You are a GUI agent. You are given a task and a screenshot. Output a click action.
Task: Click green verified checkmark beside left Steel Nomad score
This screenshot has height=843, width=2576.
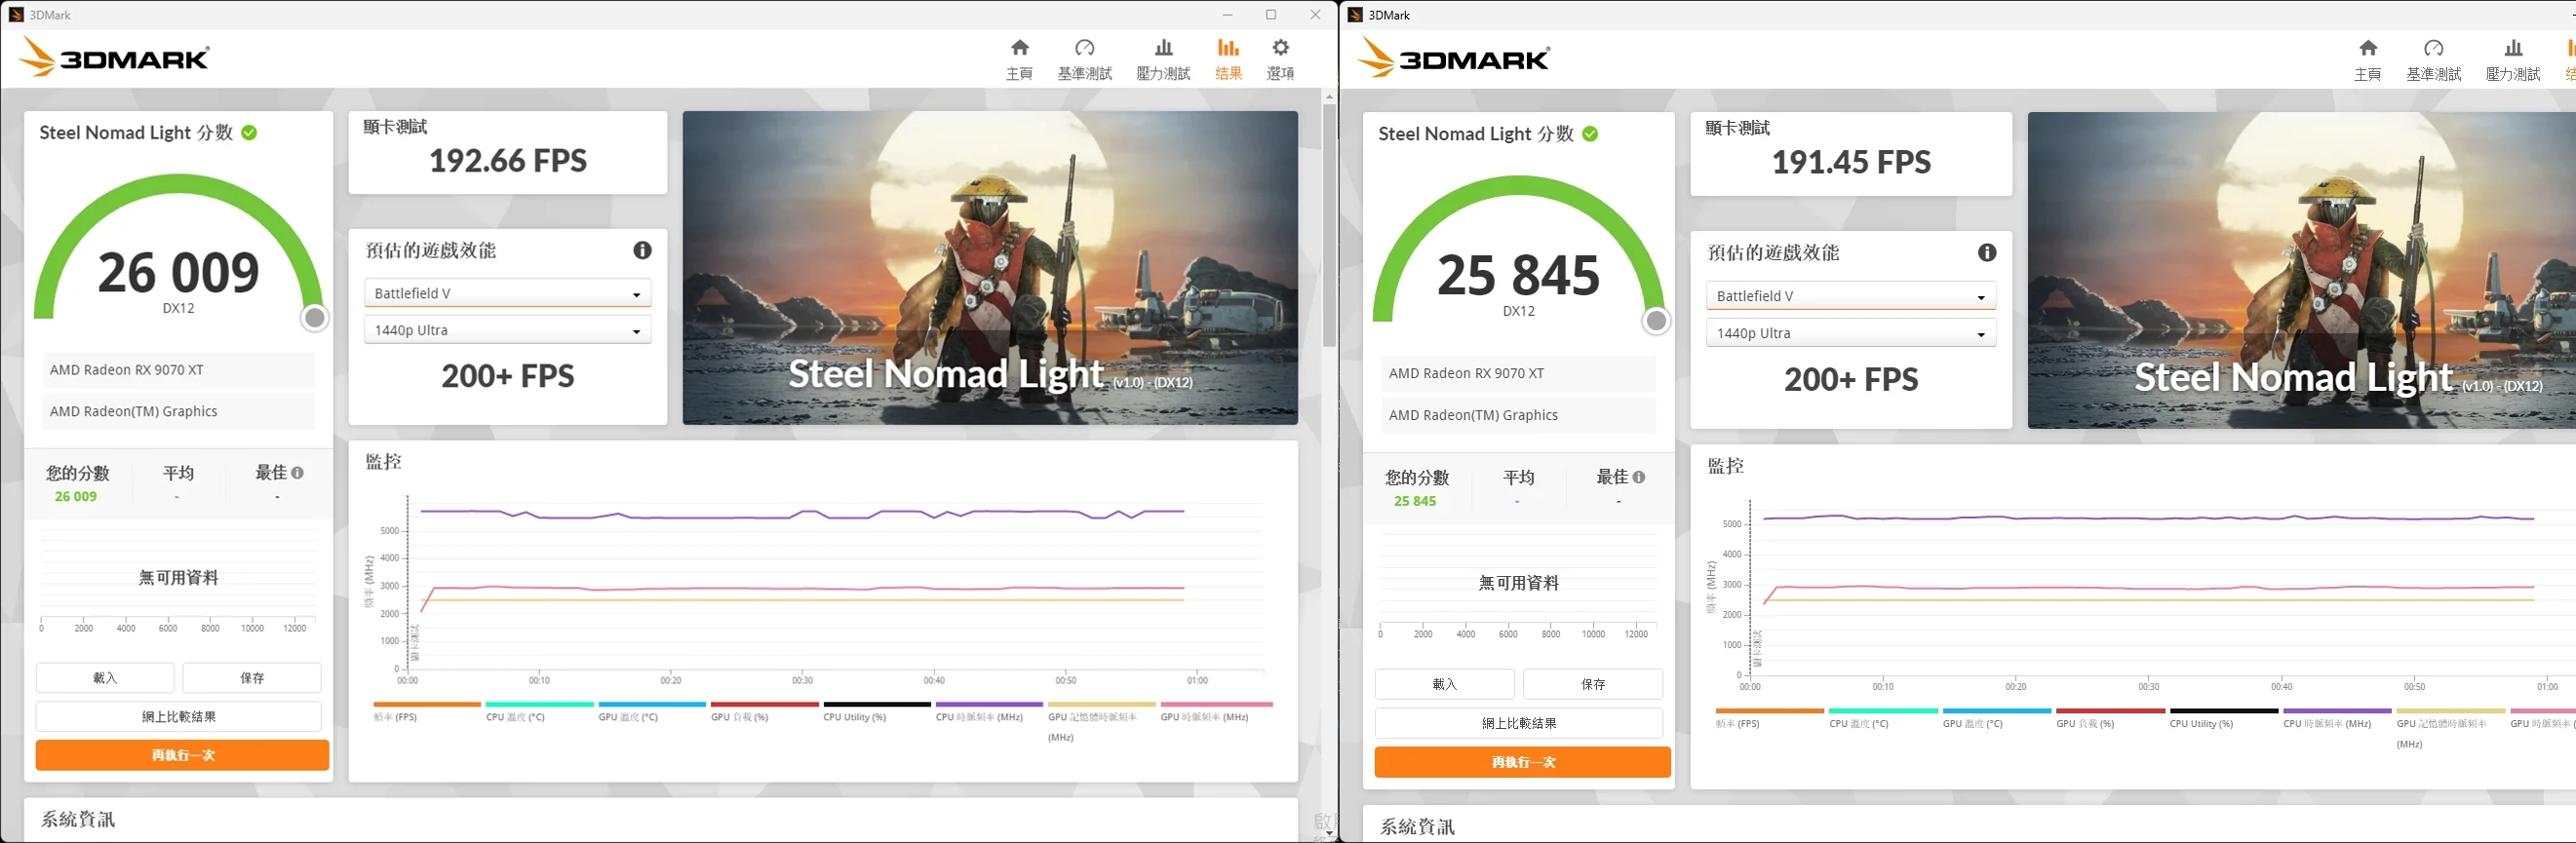pos(249,133)
